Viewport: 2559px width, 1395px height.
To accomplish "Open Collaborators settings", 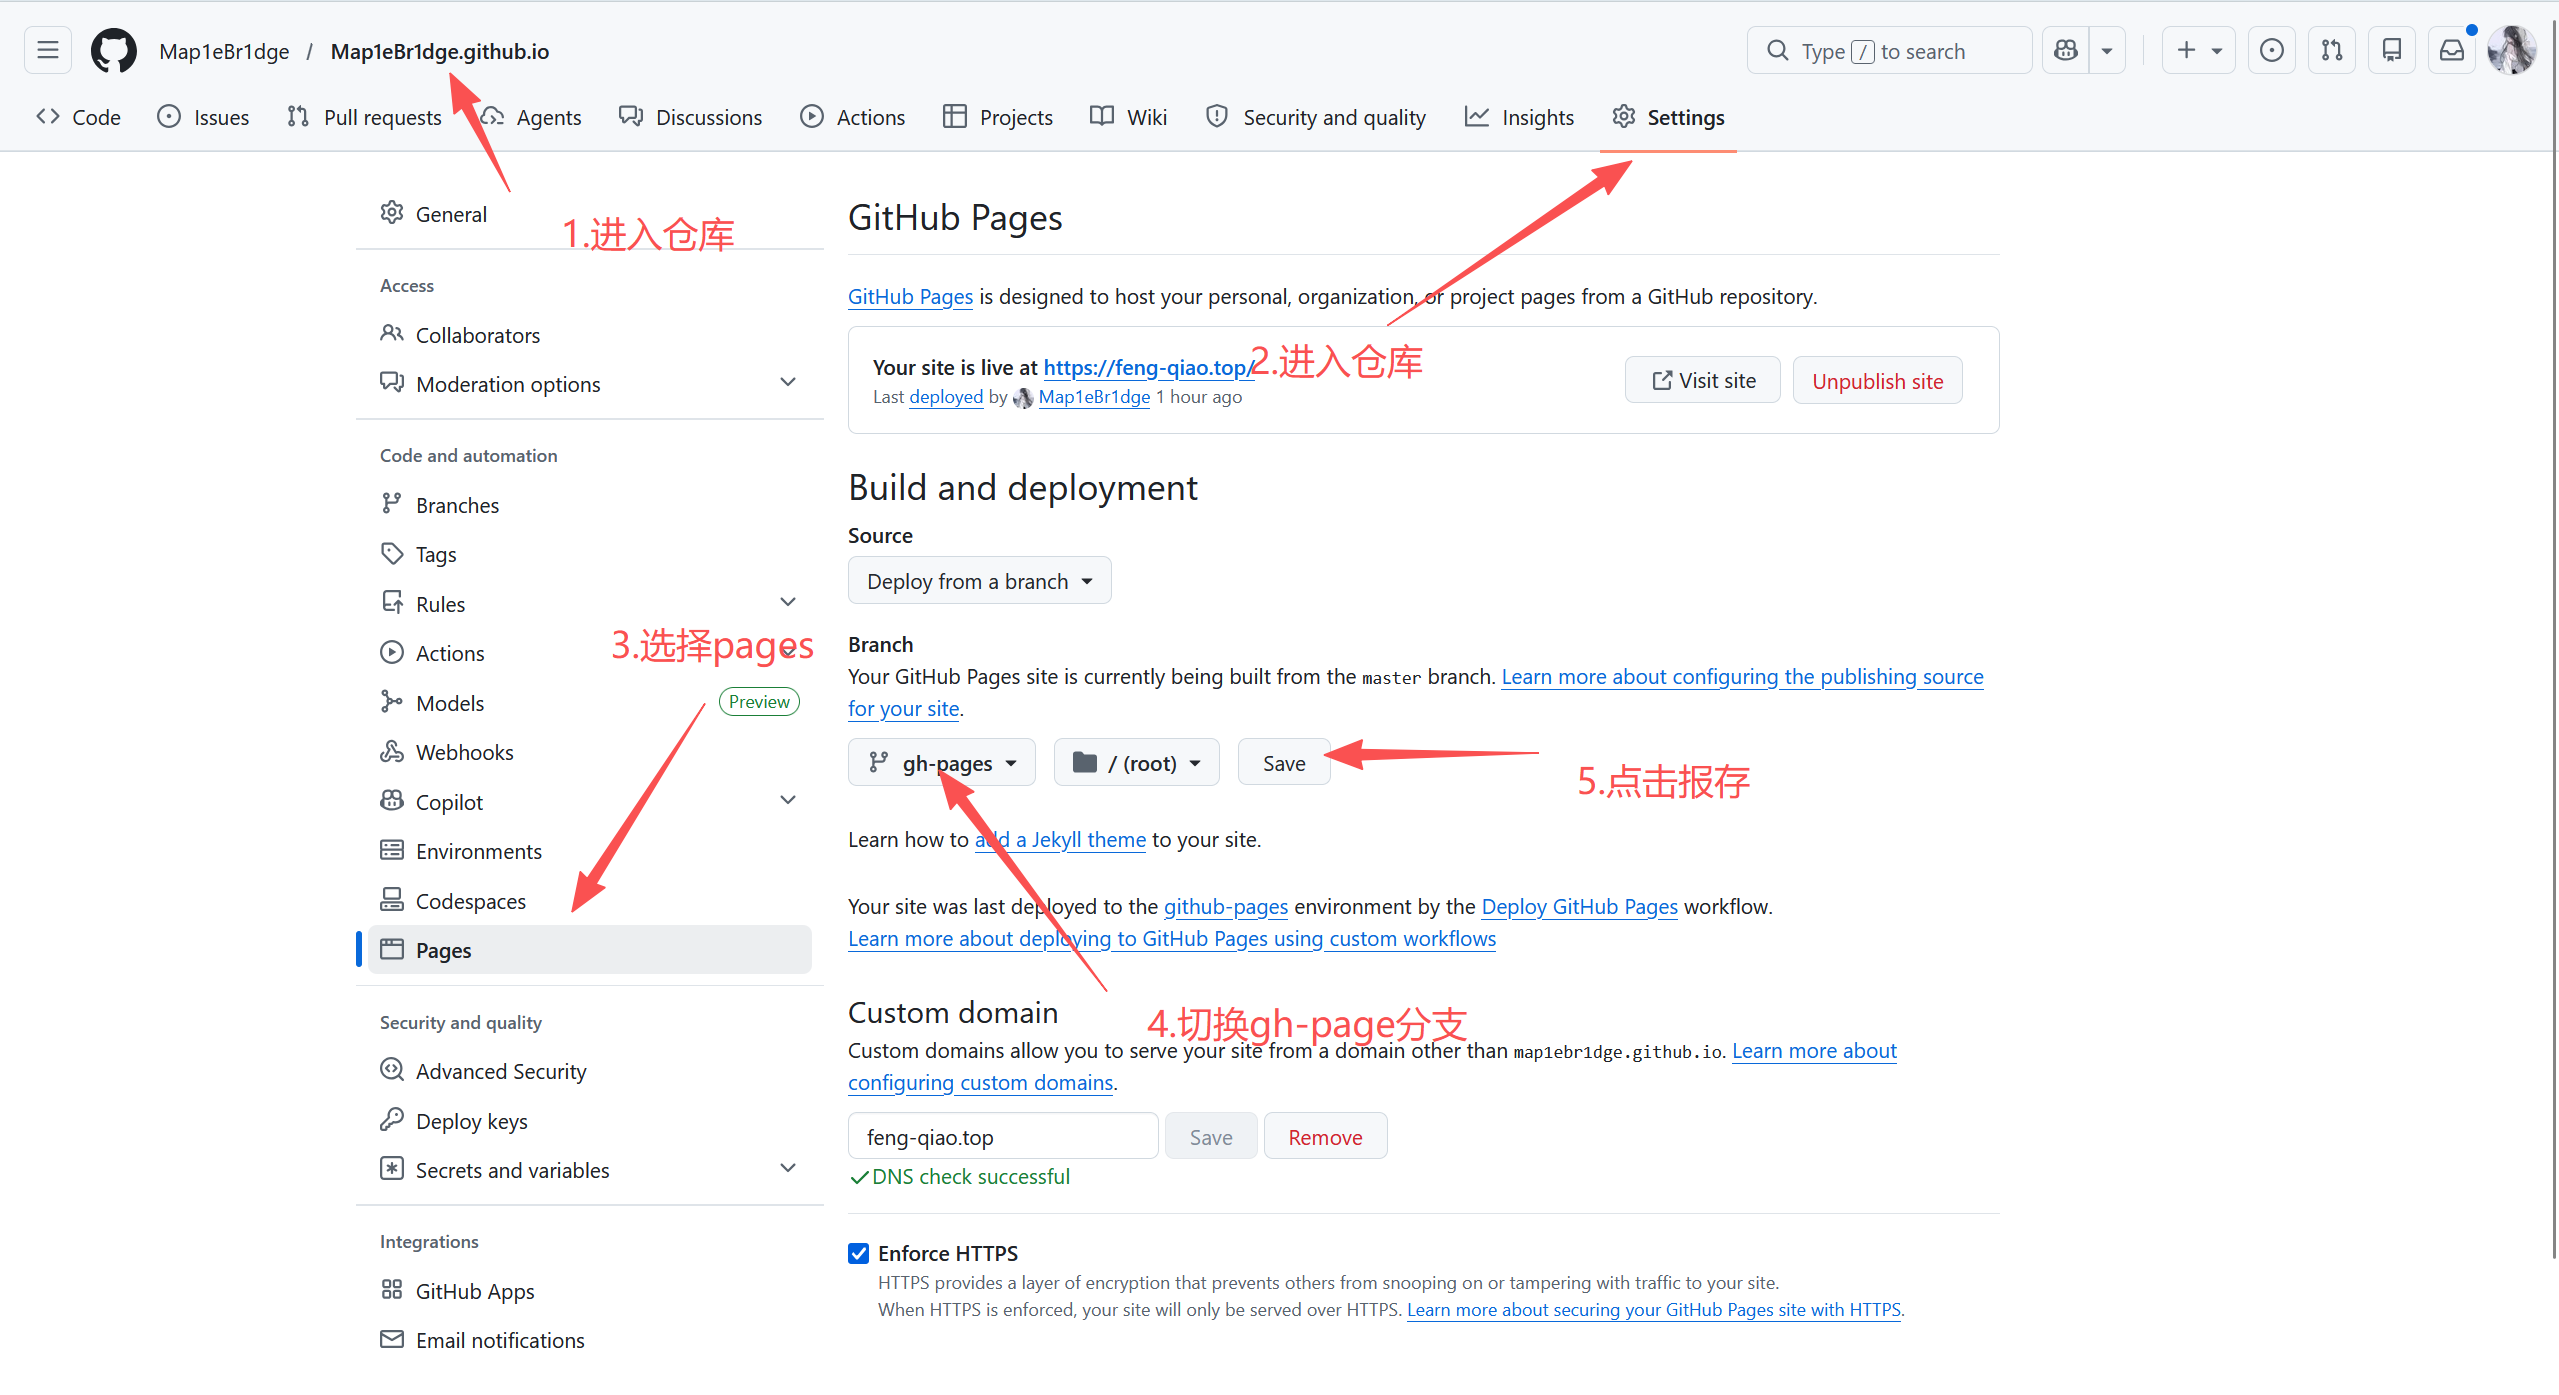I will (x=590, y=335).
